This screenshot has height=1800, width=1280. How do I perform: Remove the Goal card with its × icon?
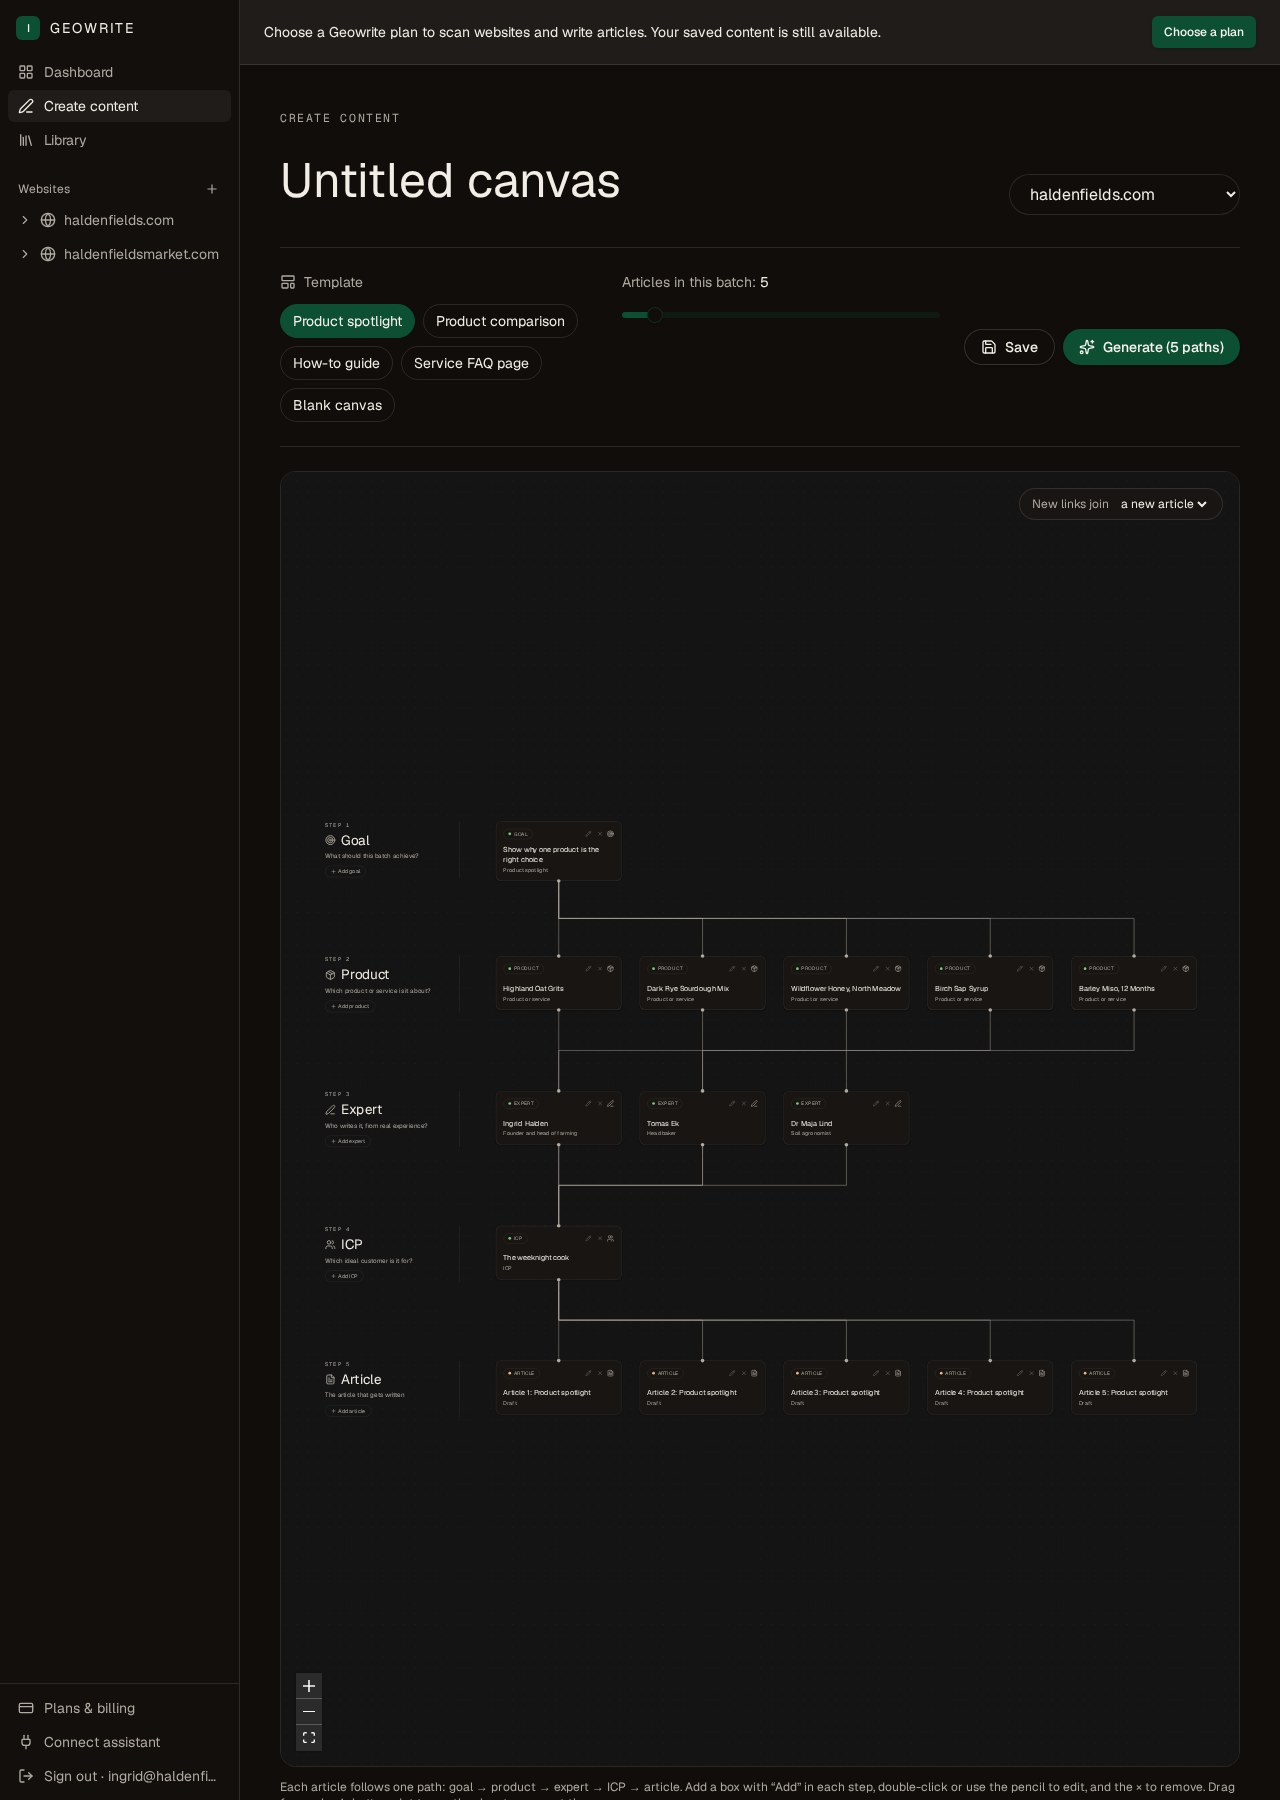[600, 833]
